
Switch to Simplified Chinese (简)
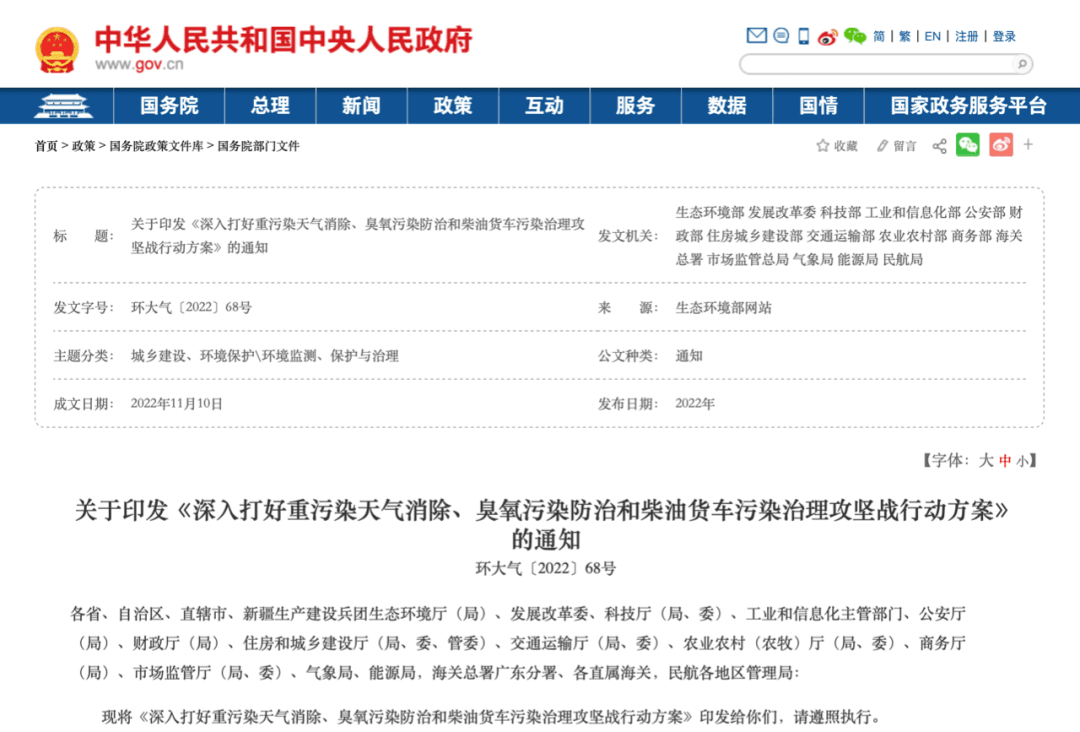[x=879, y=36]
